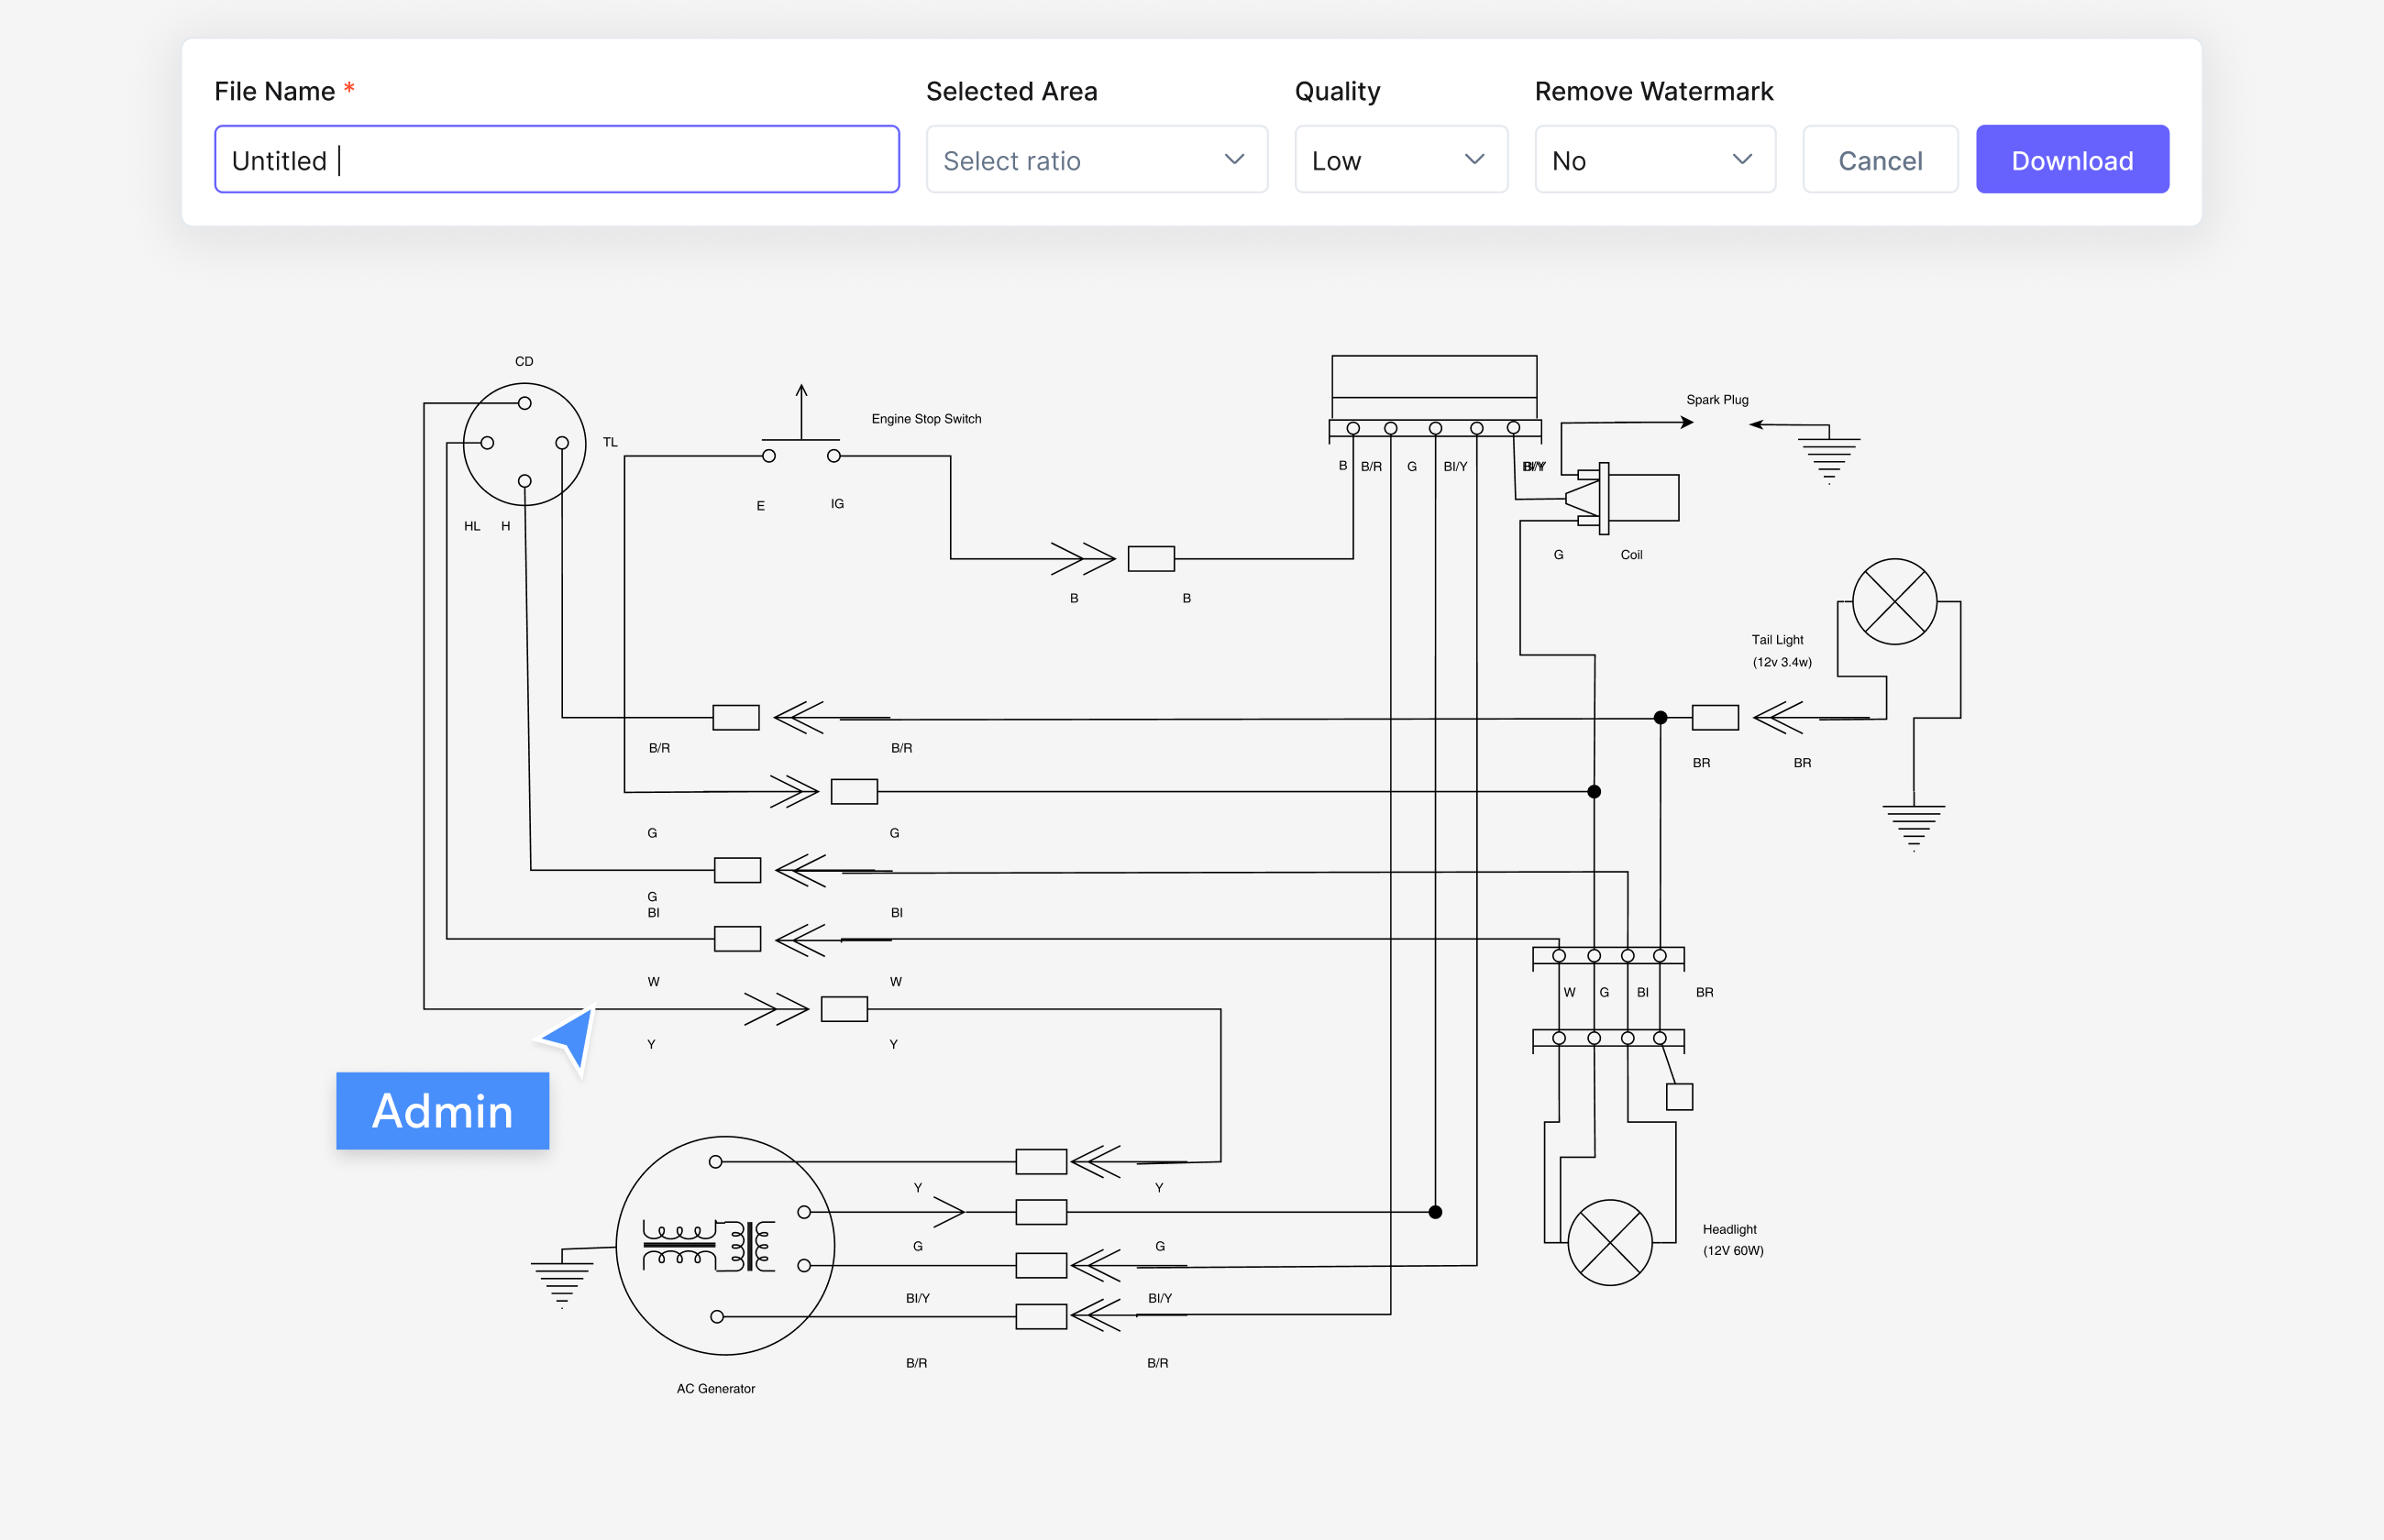Click the File Name heading label
The width and height of the screenshot is (2384, 1540).
pos(274,91)
